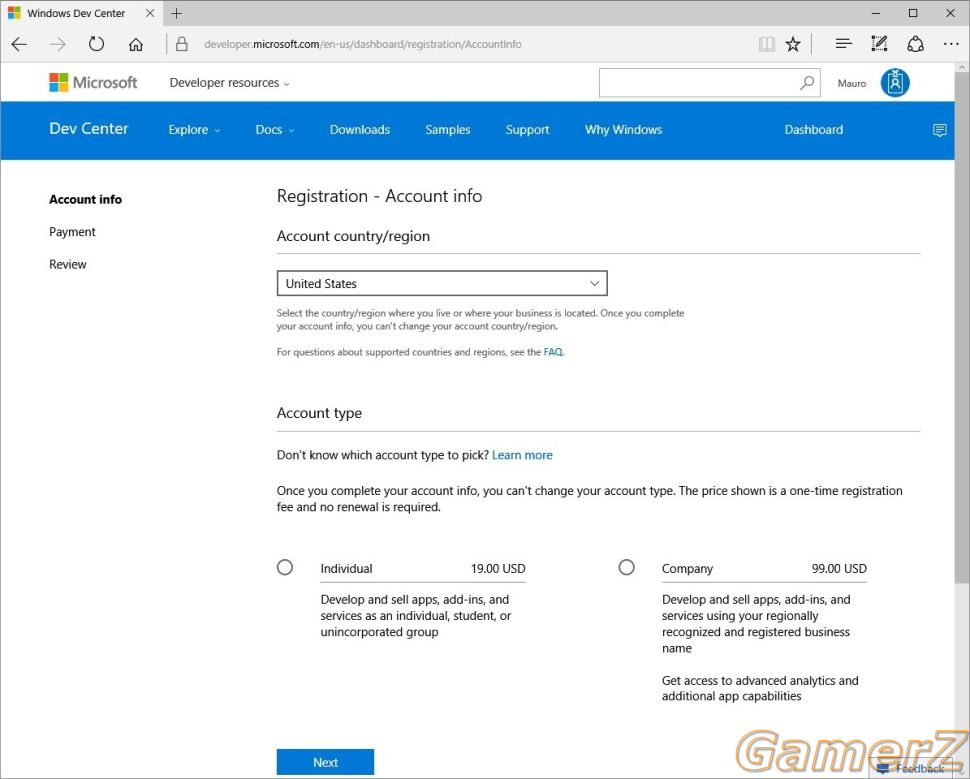Refresh the page with the reload icon
This screenshot has width=970, height=779.
click(97, 44)
